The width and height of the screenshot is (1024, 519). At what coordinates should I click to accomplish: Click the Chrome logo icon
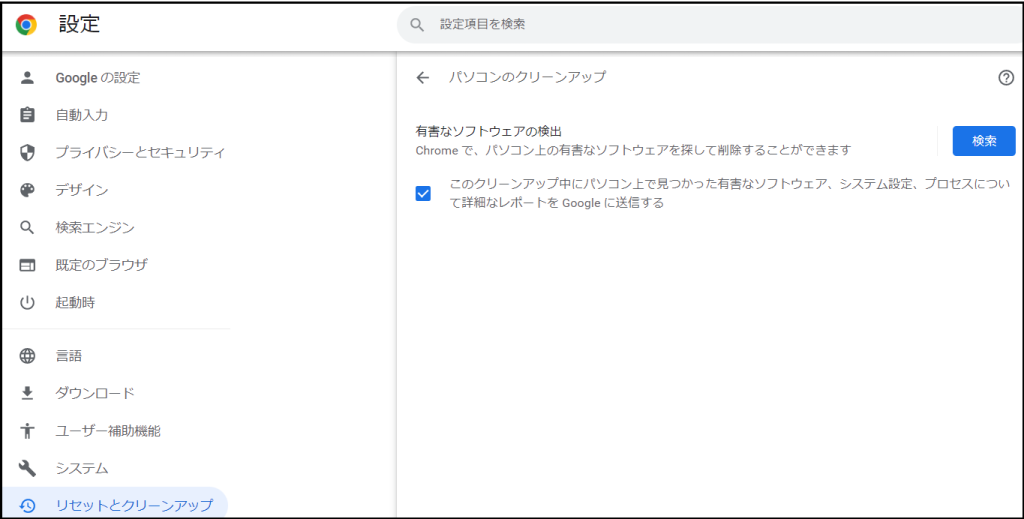(26, 25)
